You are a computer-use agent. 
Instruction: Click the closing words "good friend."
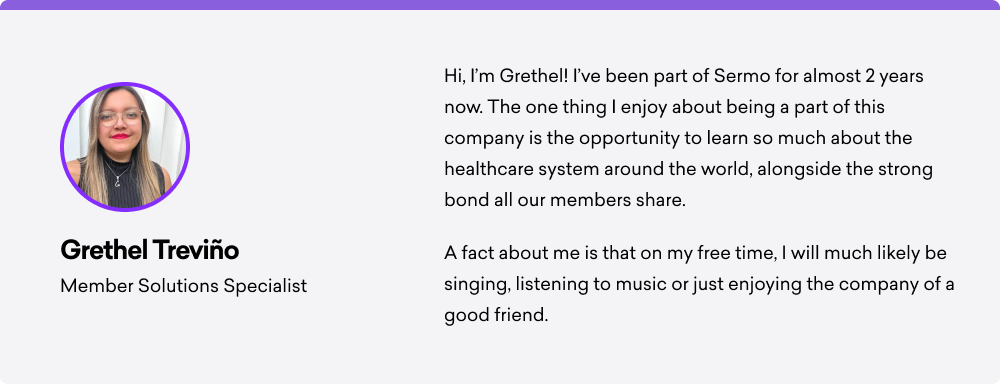(x=496, y=315)
